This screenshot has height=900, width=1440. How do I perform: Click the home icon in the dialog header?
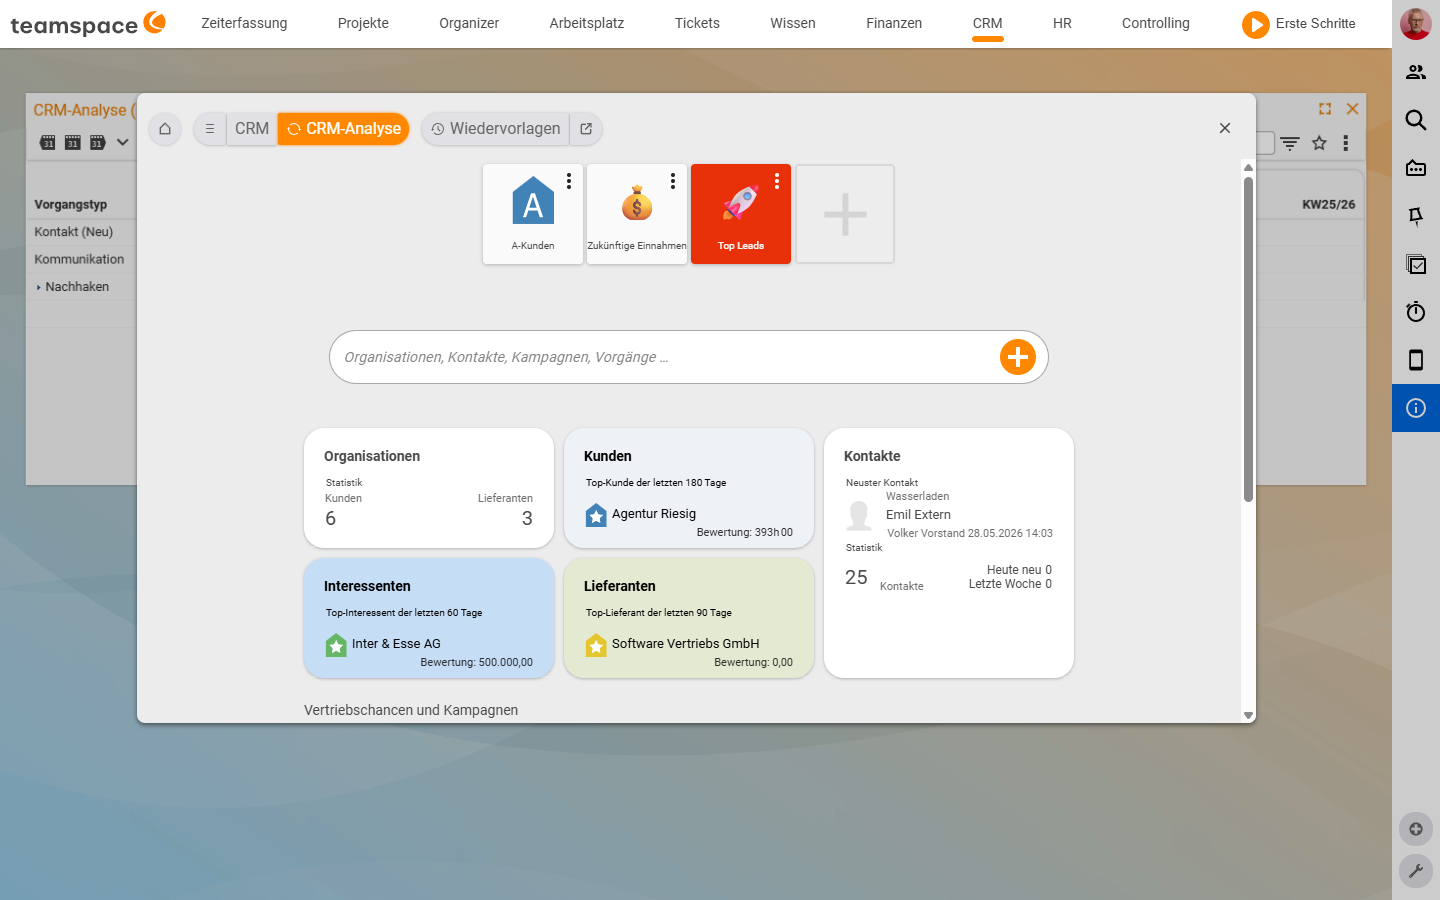click(x=165, y=129)
